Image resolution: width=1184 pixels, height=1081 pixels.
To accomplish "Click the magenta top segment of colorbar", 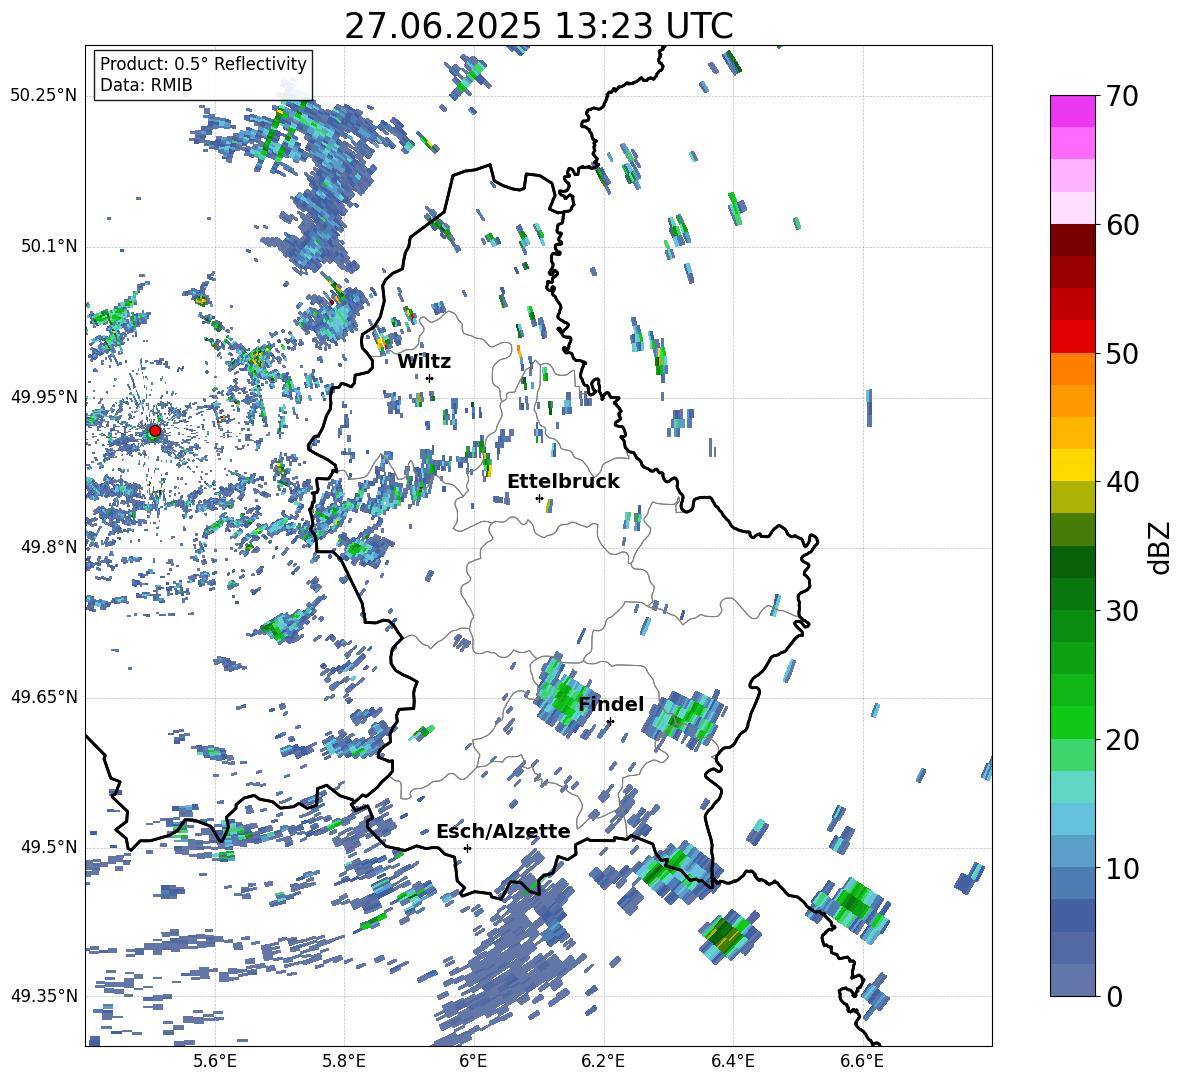I will pyautogui.click(x=1072, y=111).
